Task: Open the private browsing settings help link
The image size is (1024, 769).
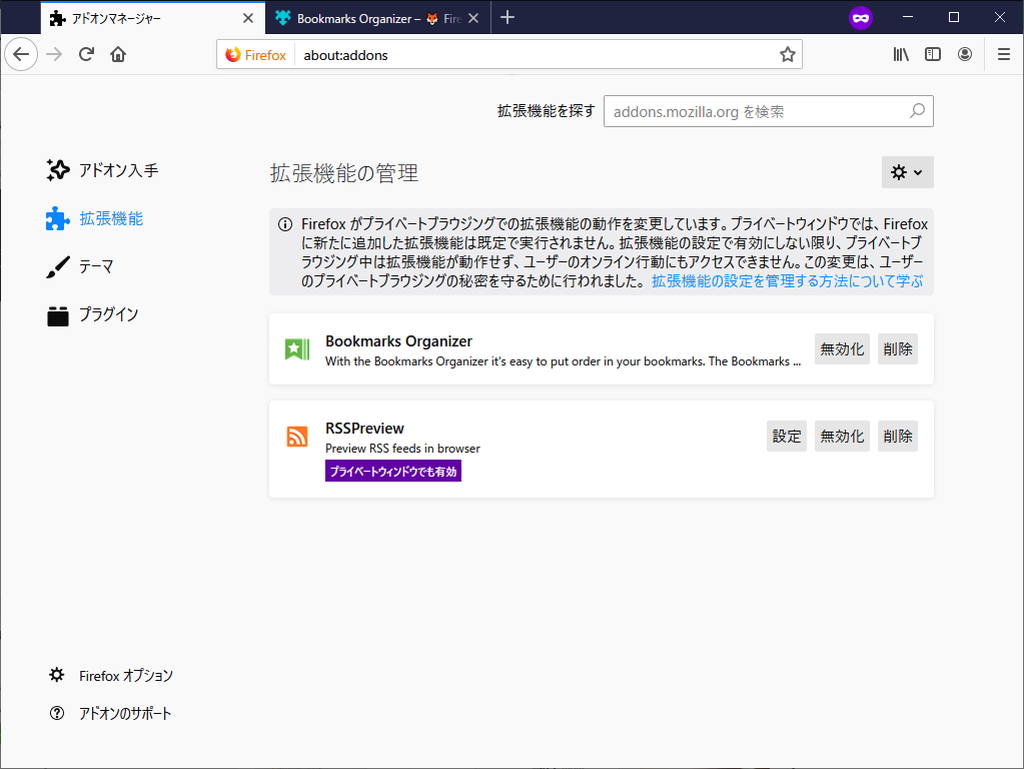Action: (793, 281)
